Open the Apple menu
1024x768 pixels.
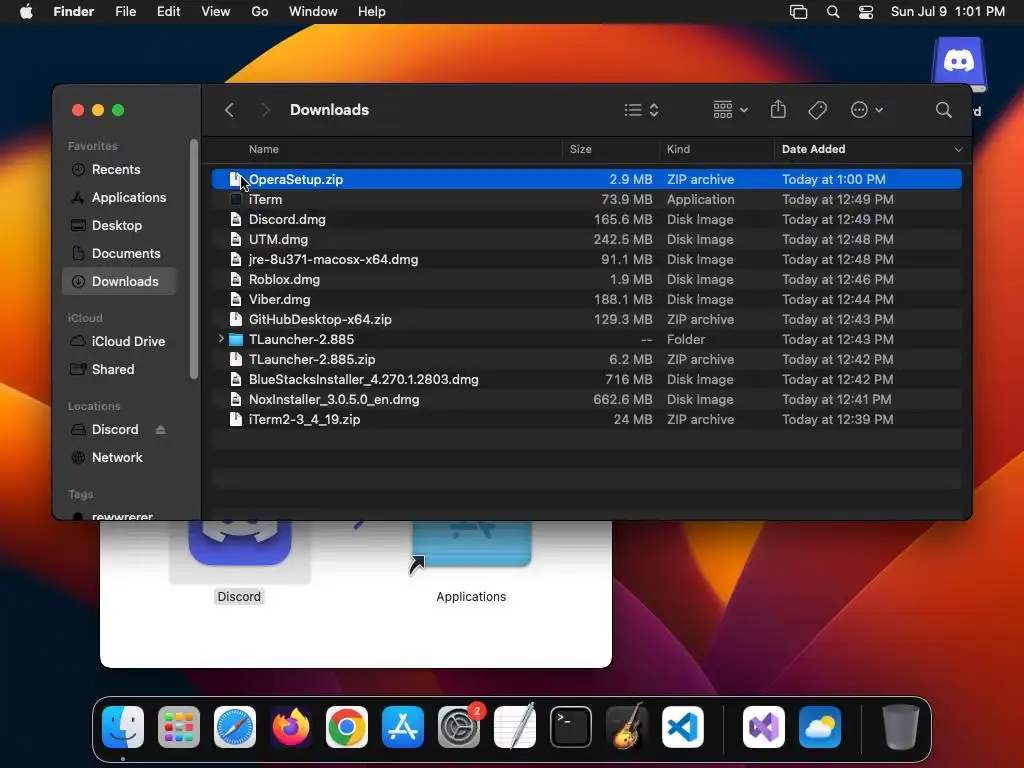pyautogui.click(x=26, y=12)
